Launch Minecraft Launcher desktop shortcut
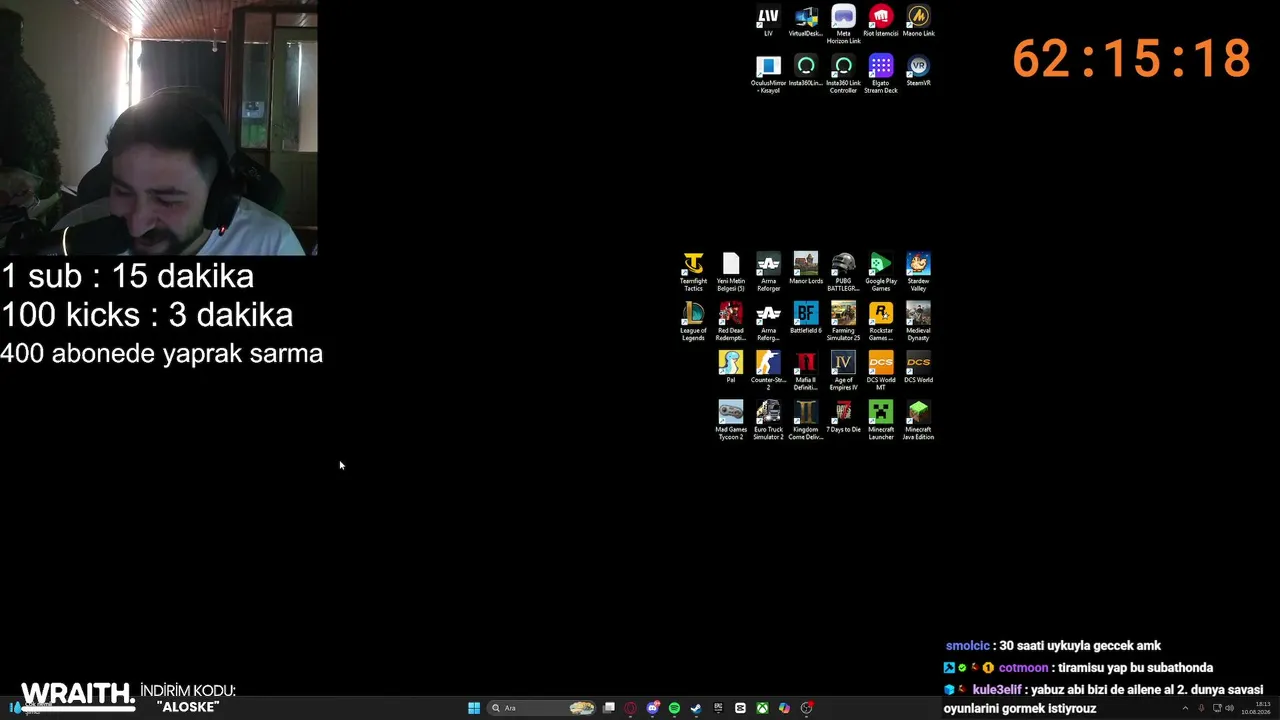 [881, 421]
